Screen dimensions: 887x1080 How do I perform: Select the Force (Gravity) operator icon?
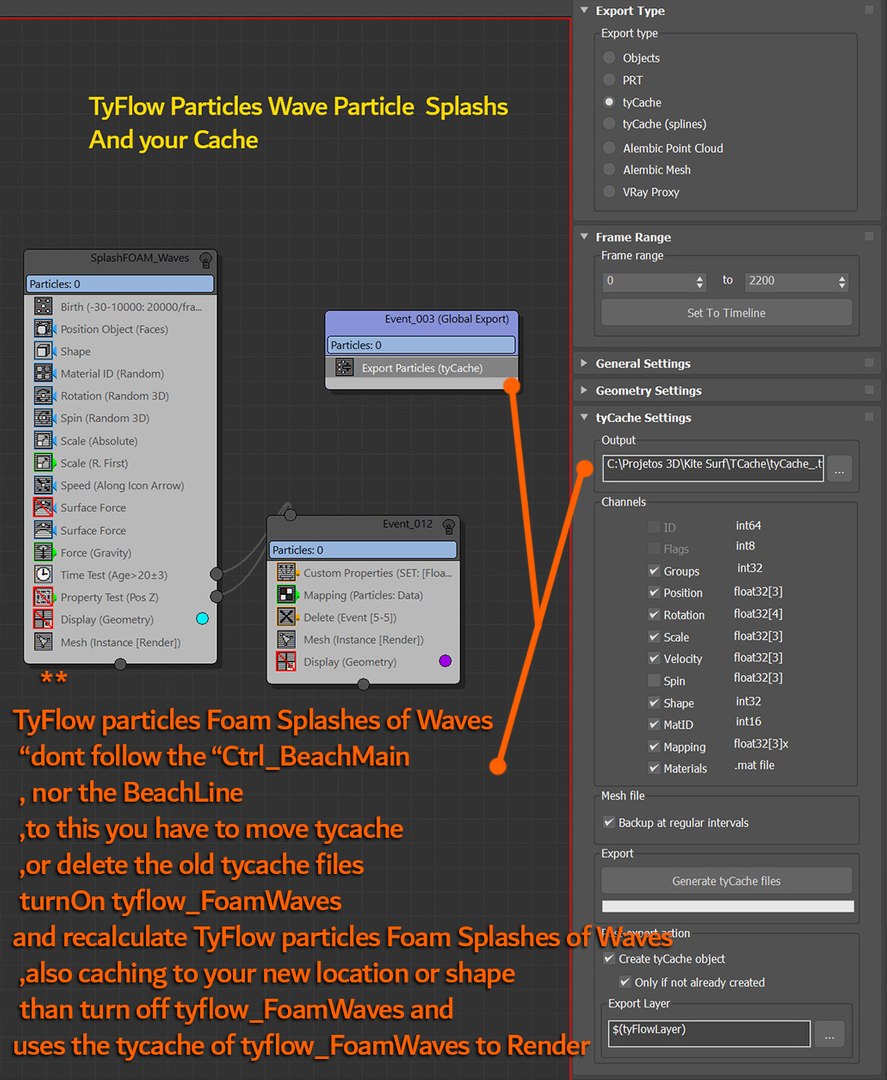point(43,552)
